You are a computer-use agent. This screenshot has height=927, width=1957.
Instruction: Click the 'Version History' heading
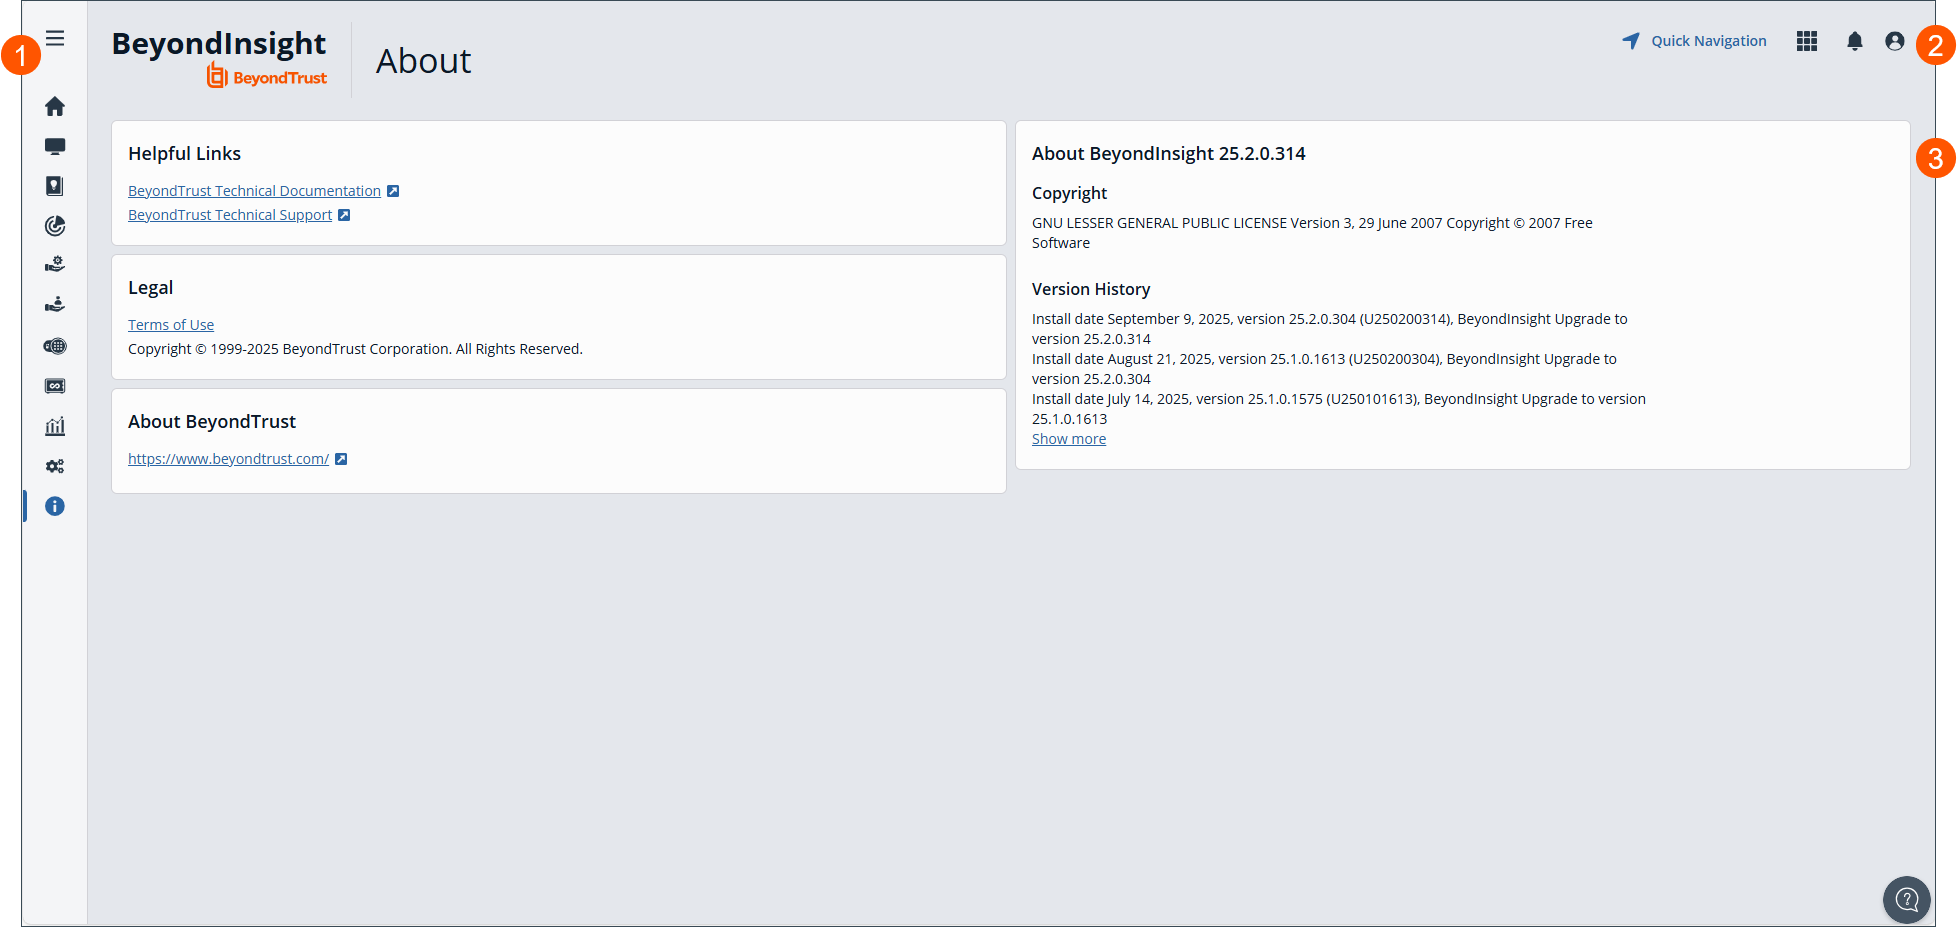1091,289
